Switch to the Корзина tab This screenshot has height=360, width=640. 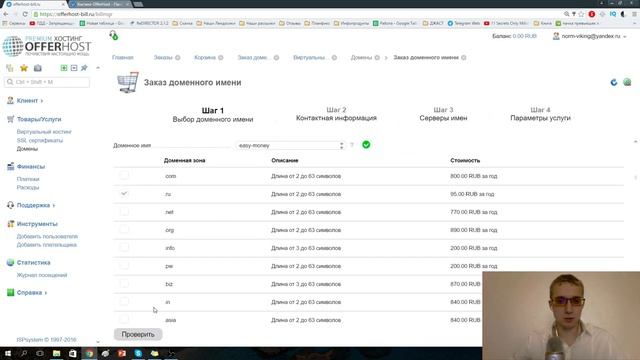click(205, 58)
